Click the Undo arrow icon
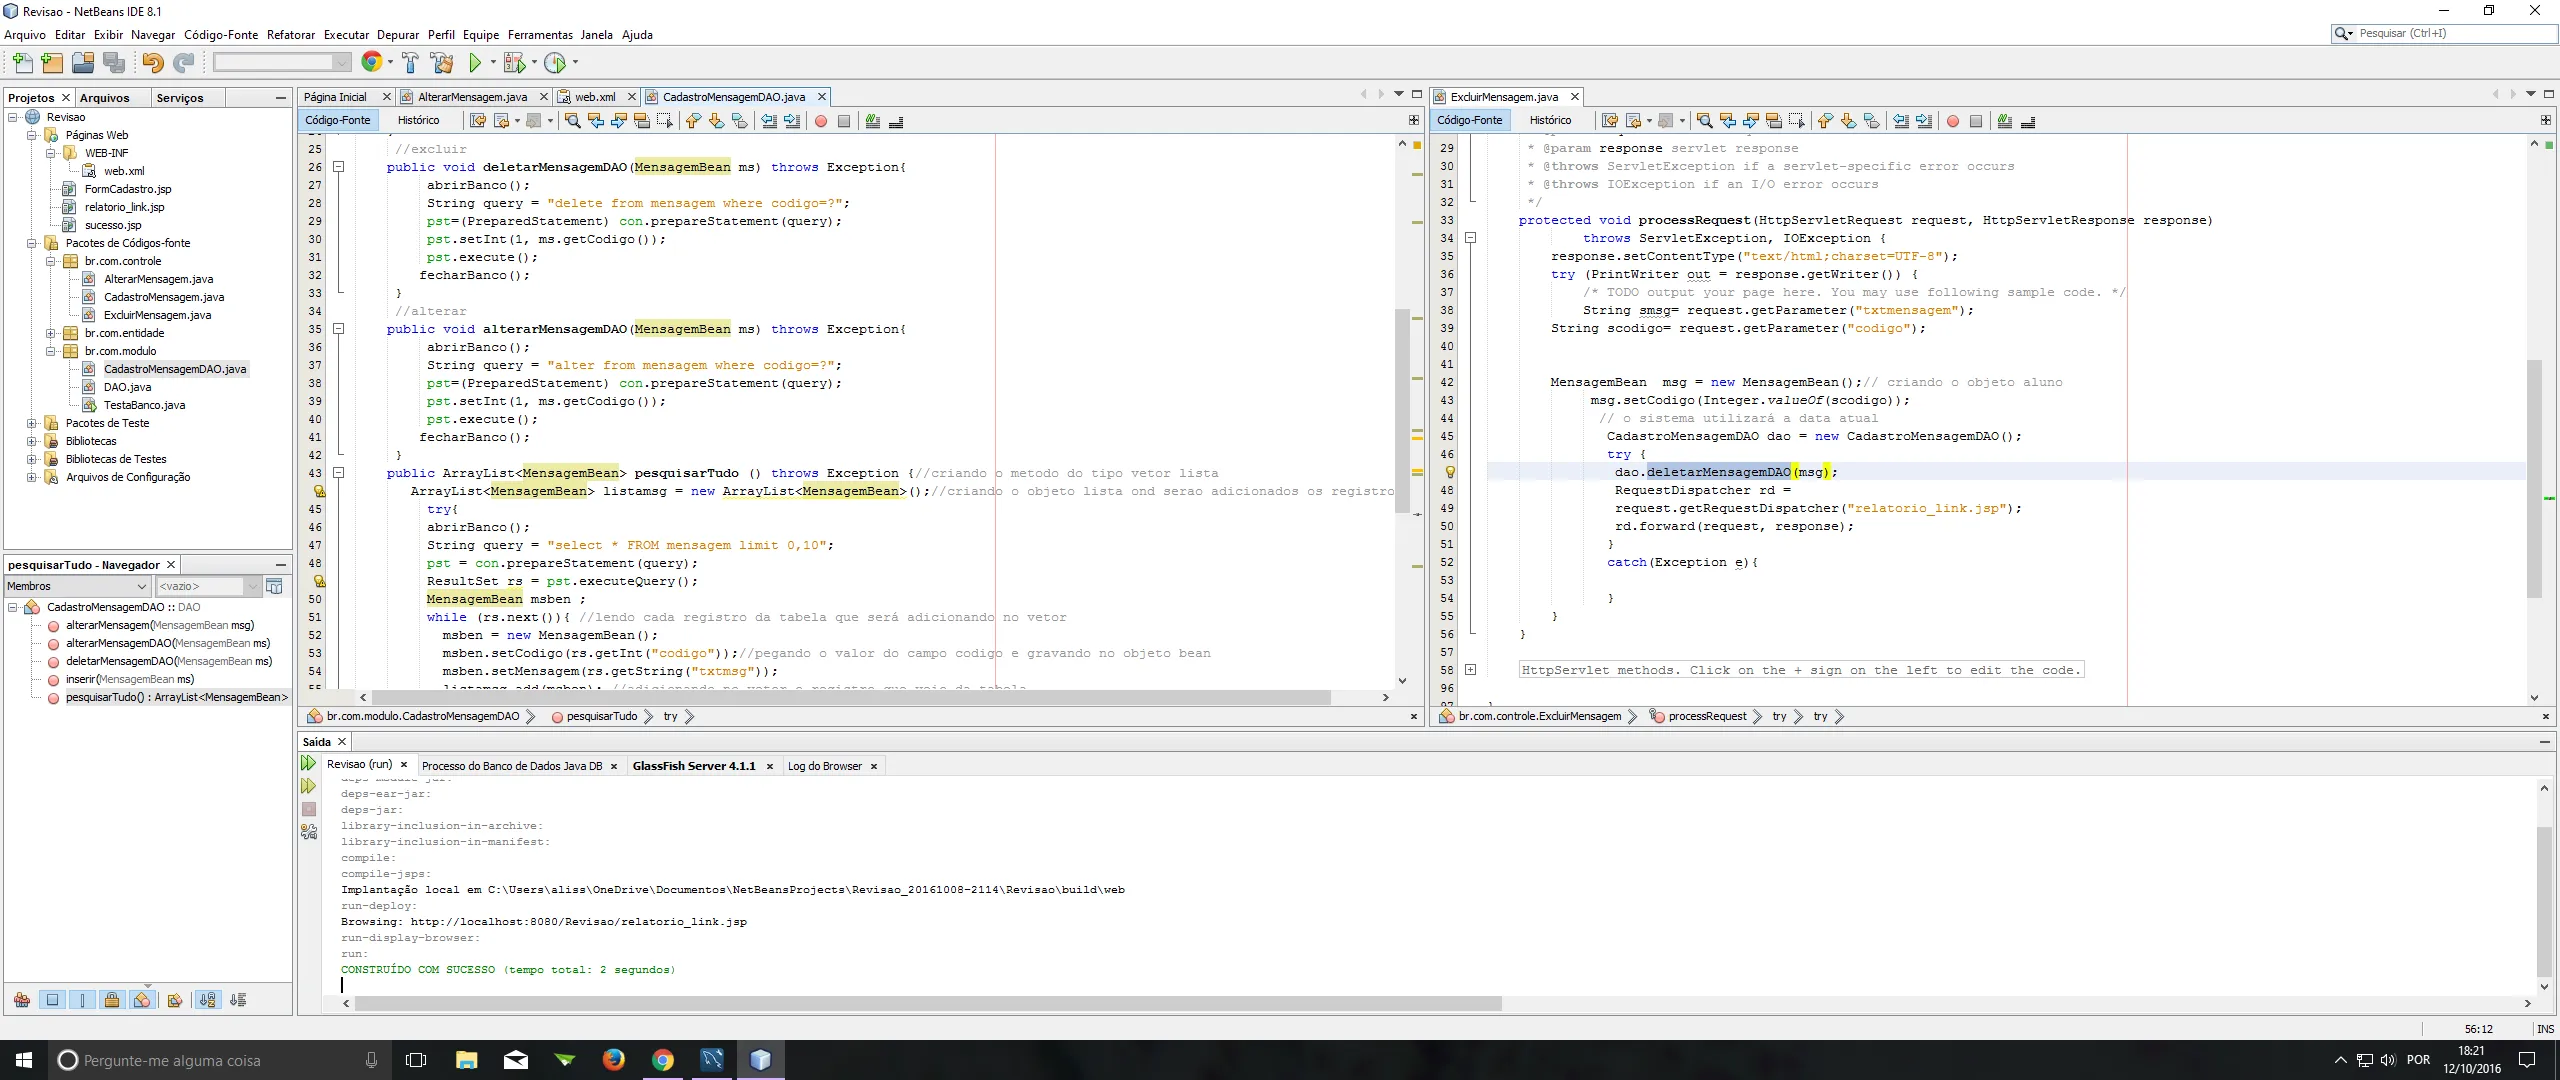2560x1080 pixels. (152, 63)
